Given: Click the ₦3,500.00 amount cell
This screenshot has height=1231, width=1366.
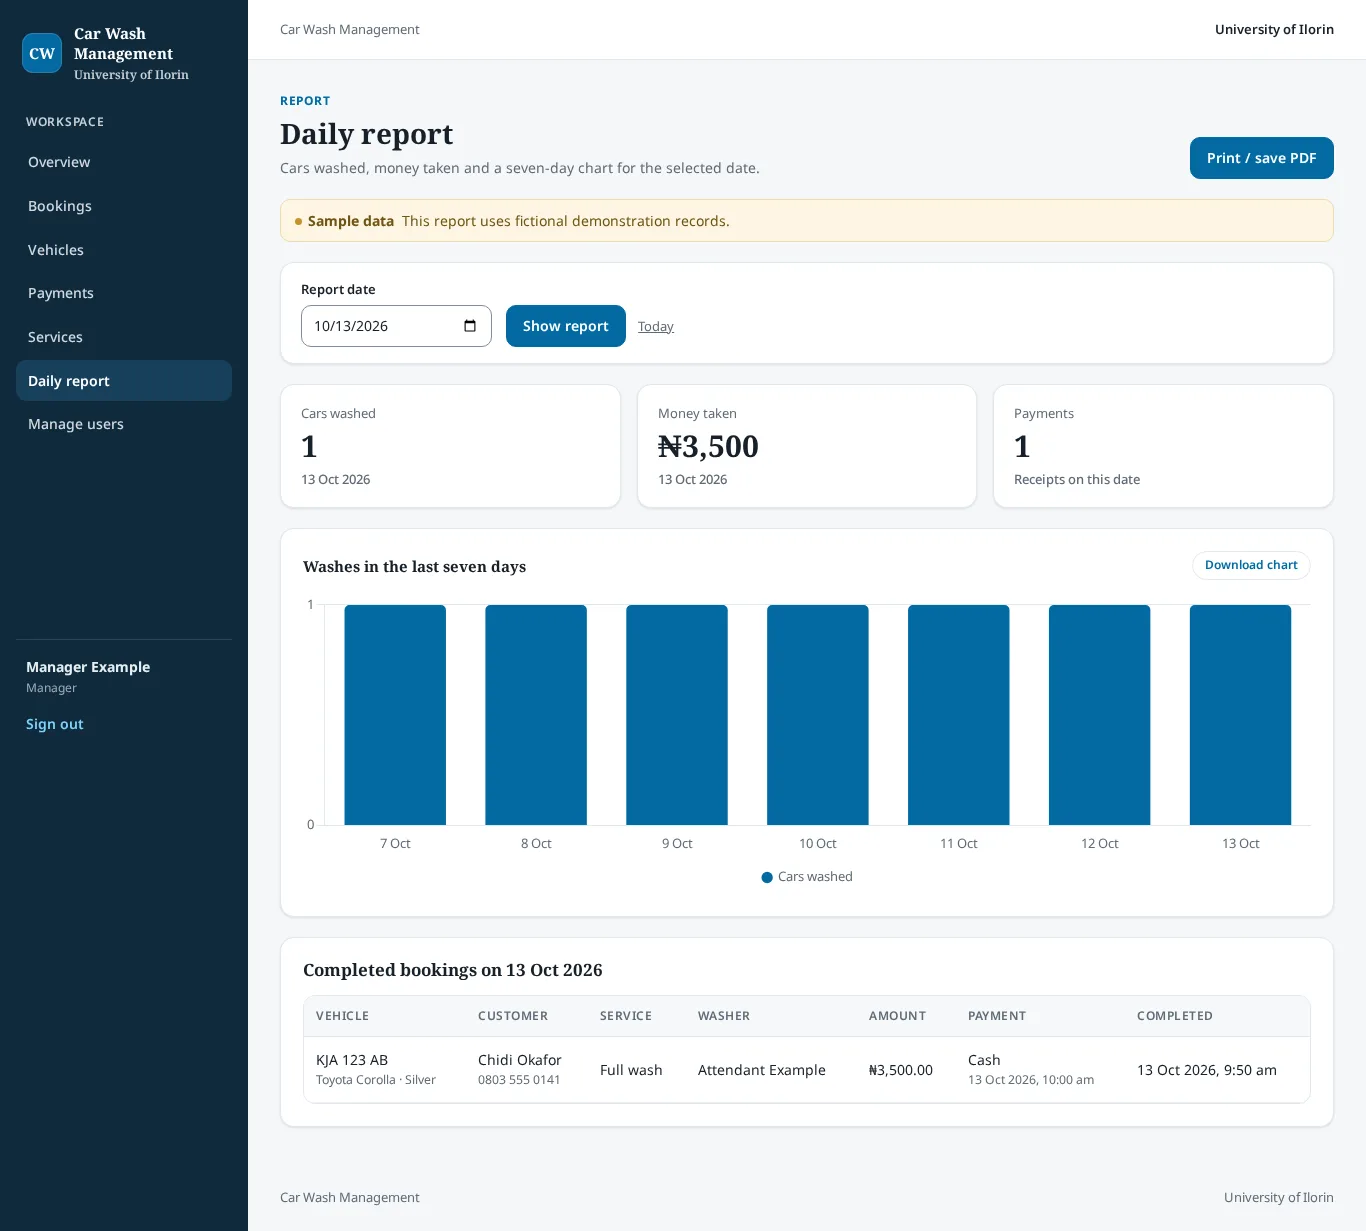Looking at the screenshot, I should 901,1070.
